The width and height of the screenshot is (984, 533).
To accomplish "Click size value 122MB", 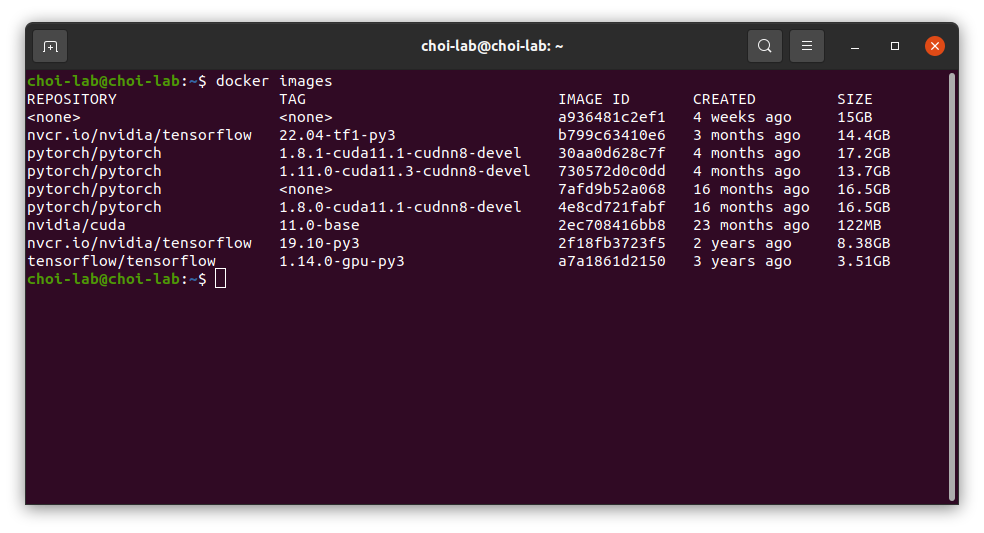I will (x=859, y=225).
